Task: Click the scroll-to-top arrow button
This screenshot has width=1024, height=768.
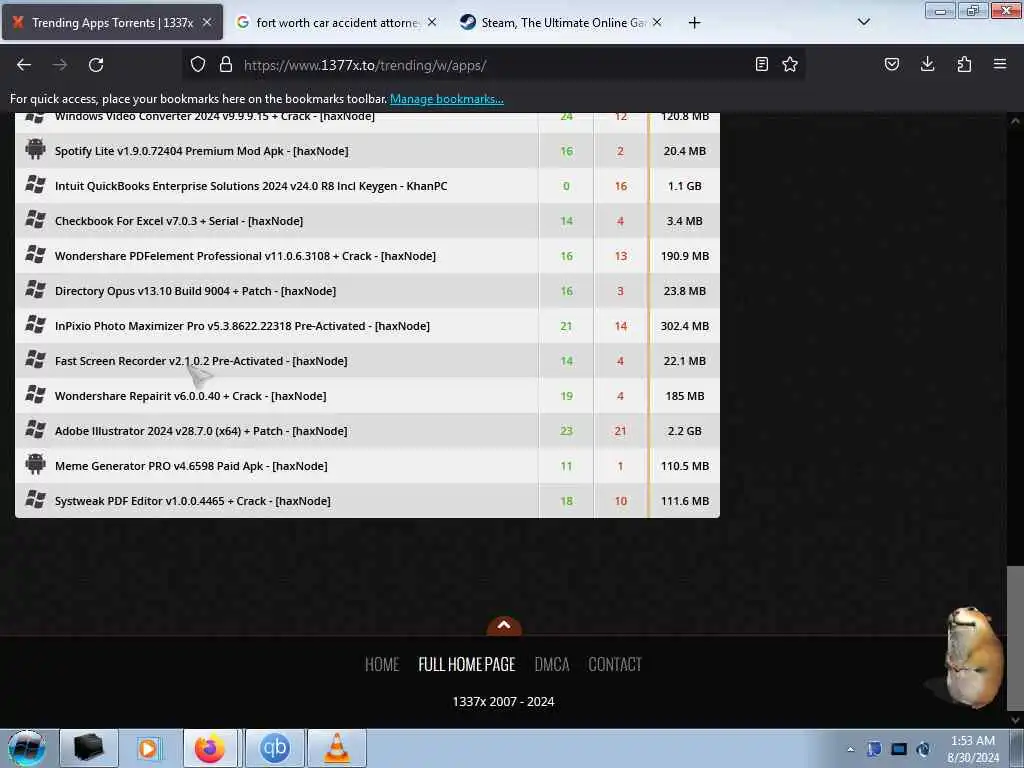Action: (x=504, y=626)
